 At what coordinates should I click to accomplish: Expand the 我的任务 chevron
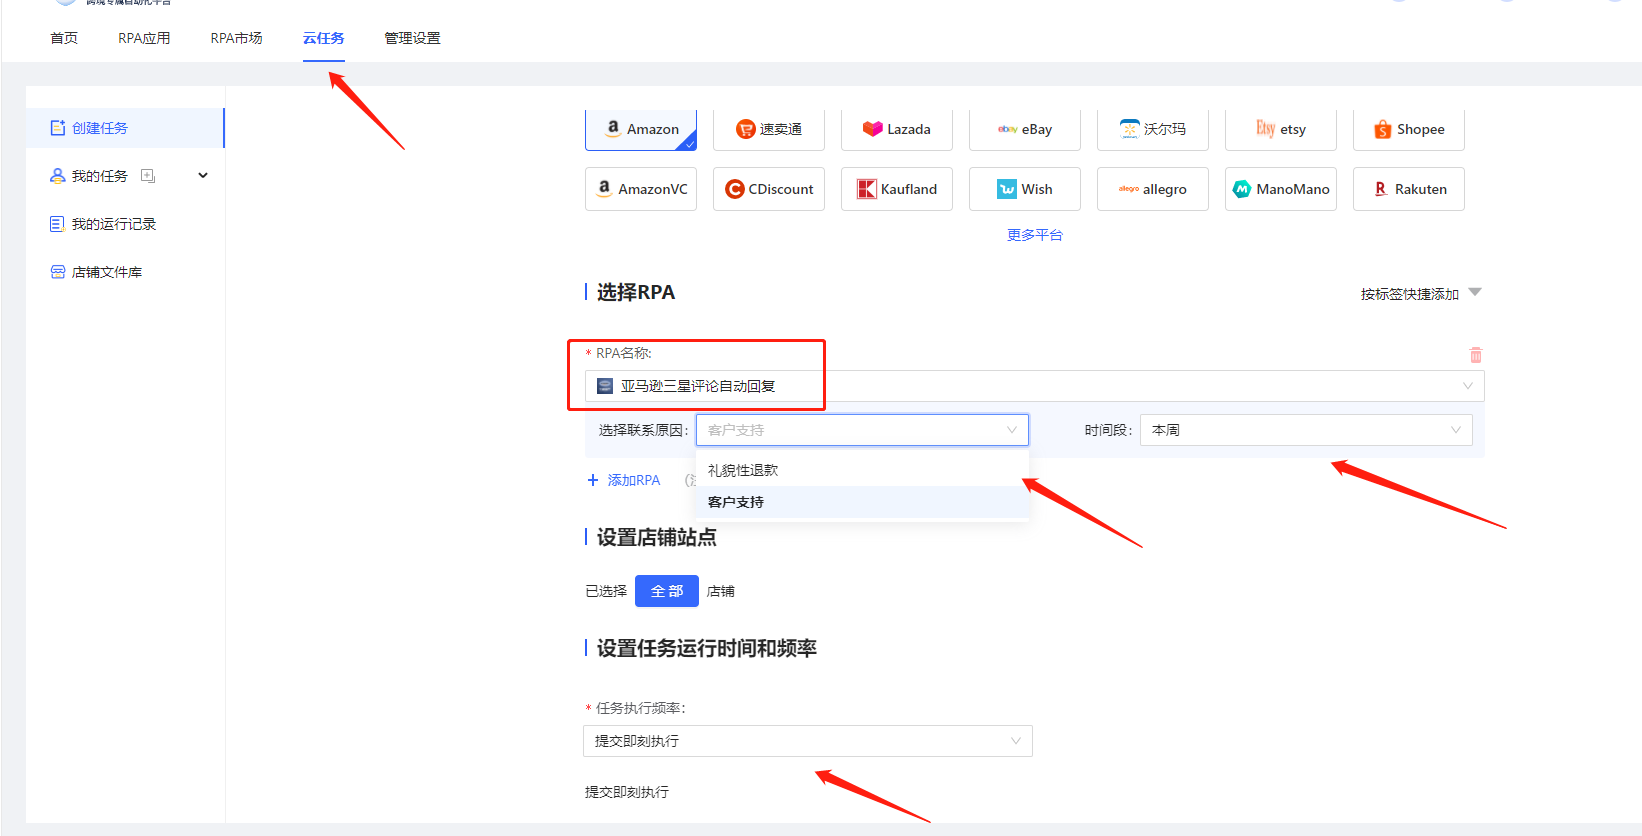203,176
